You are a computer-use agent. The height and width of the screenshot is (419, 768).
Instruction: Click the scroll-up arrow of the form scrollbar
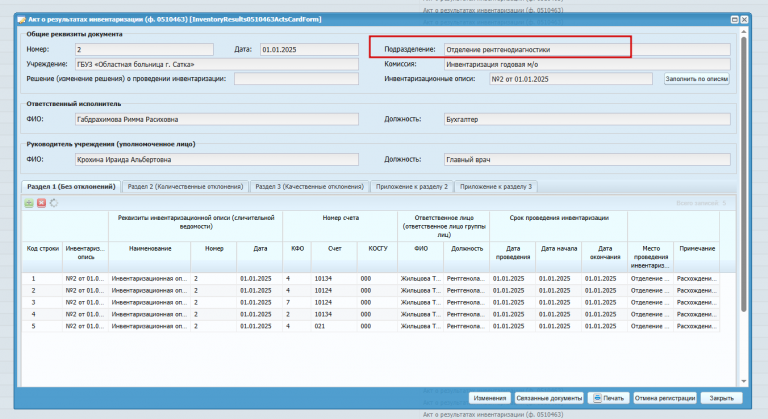tap(744, 32)
